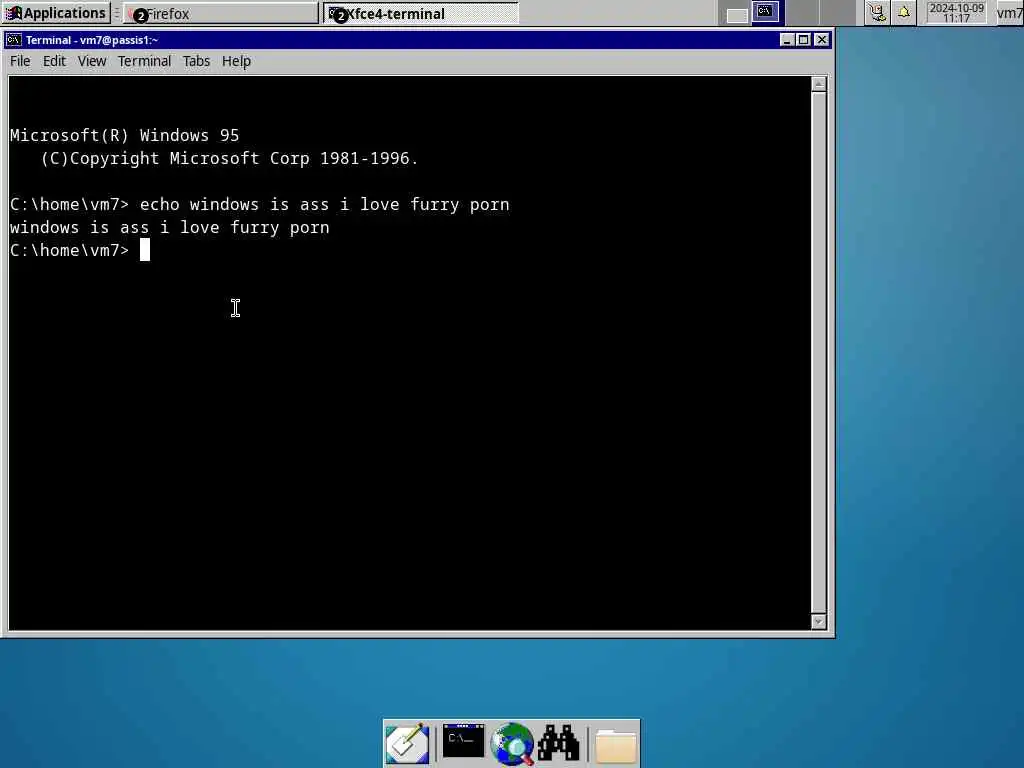This screenshot has height=768, width=1024.
Task: Click the vm7 user menu in the panel
Action: [1010, 13]
